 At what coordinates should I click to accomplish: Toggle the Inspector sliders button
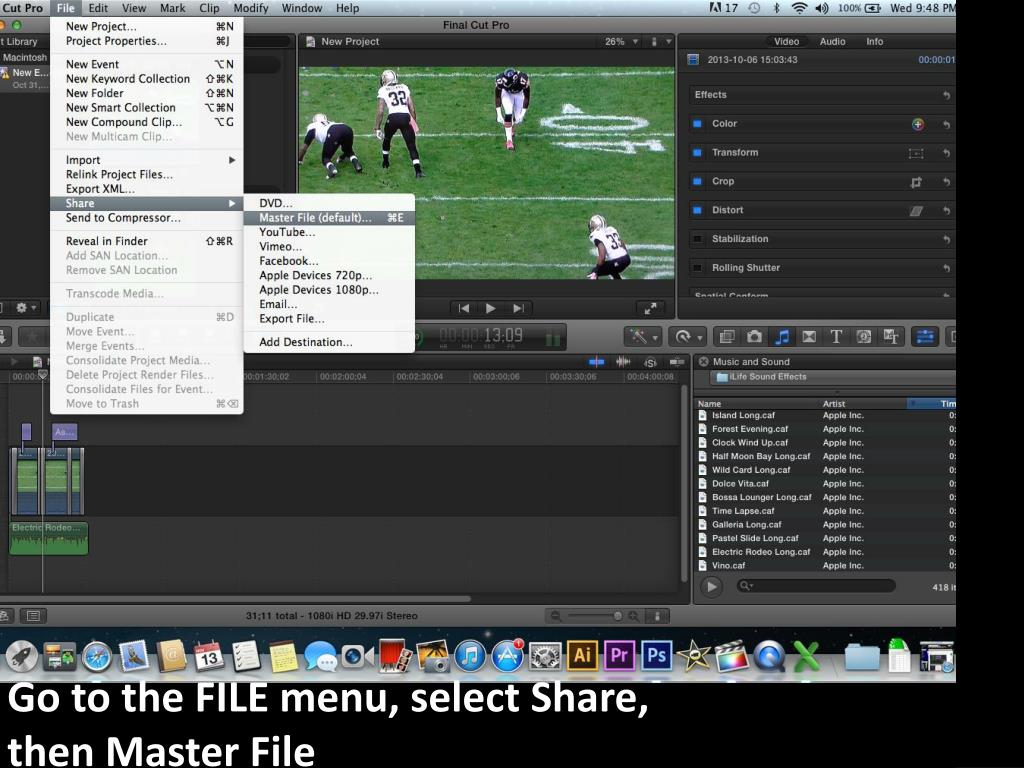tap(925, 336)
